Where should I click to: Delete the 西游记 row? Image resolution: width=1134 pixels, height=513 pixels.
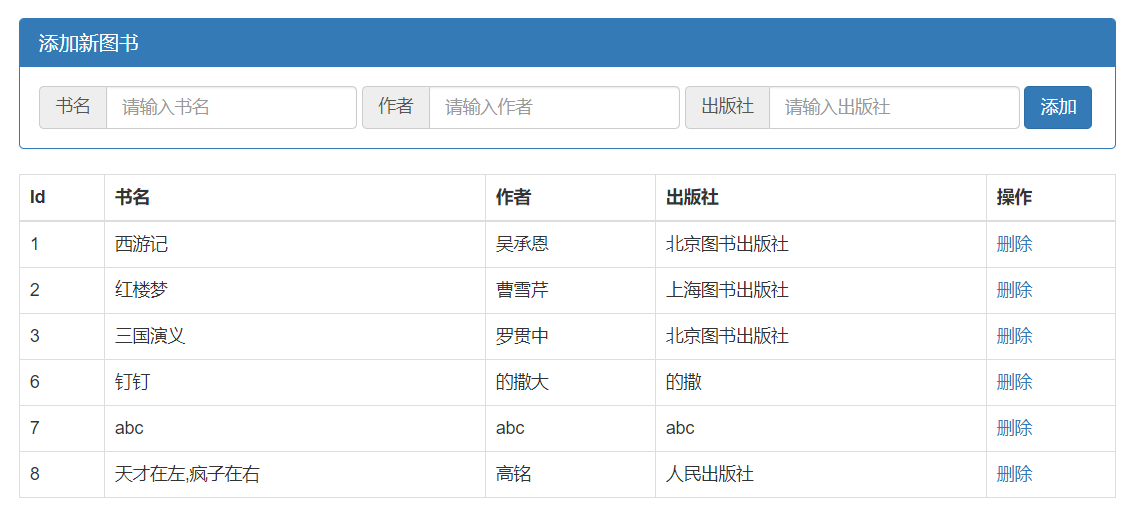(1014, 244)
